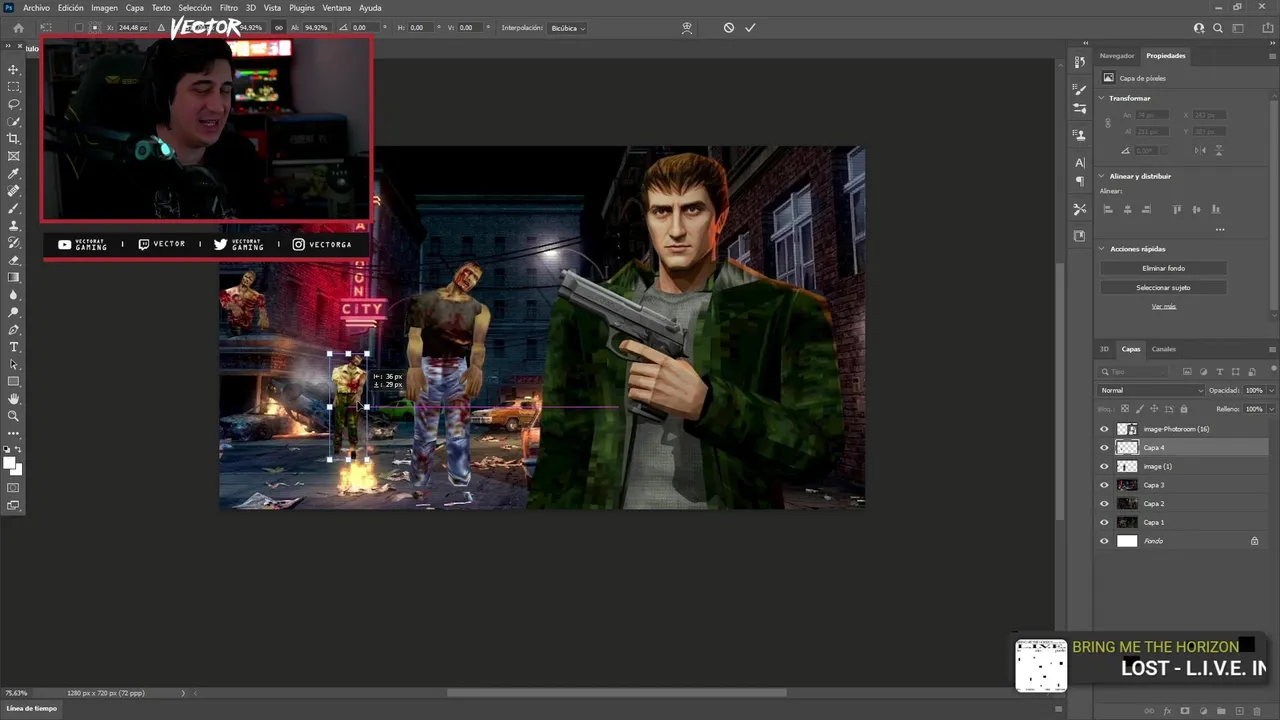This screenshot has height=720, width=1280.
Task: Select the Gradient tool
Action: tap(14, 278)
